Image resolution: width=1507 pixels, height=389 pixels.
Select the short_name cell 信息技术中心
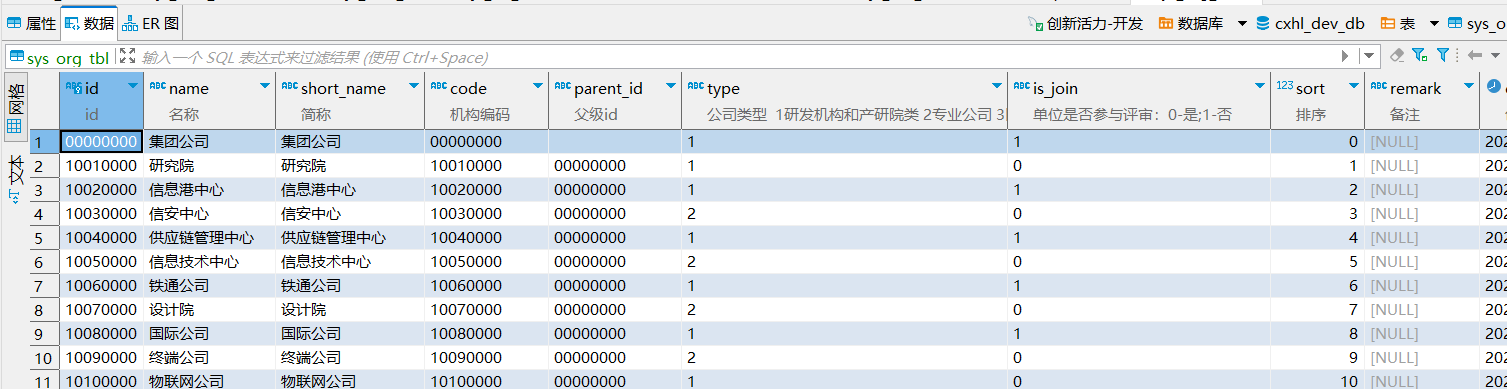[x=349, y=262]
